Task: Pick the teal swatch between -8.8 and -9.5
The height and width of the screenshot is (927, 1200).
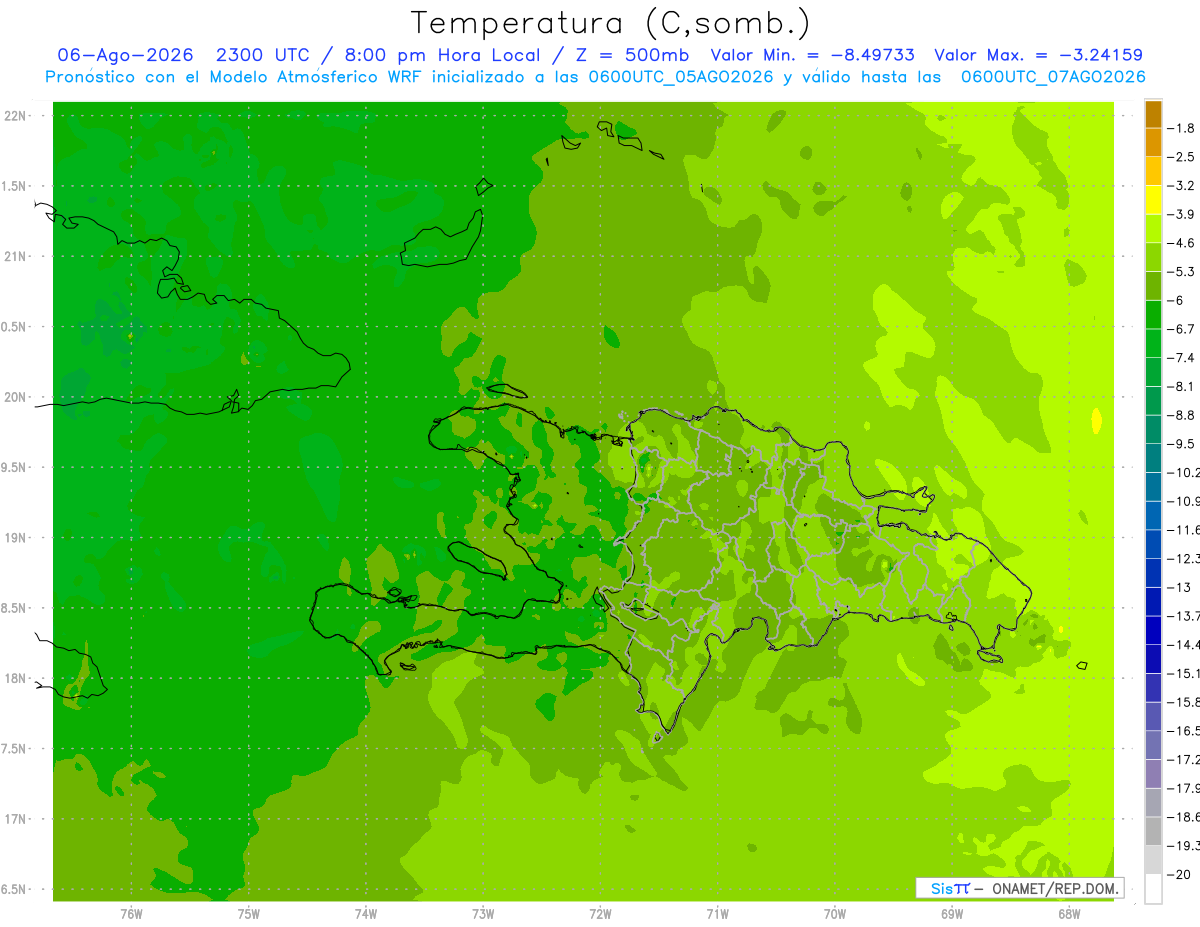Action: click(x=1153, y=429)
